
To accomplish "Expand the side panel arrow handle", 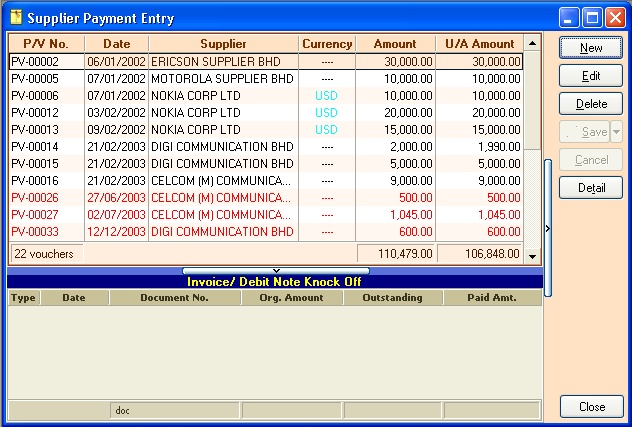I will point(547,228).
